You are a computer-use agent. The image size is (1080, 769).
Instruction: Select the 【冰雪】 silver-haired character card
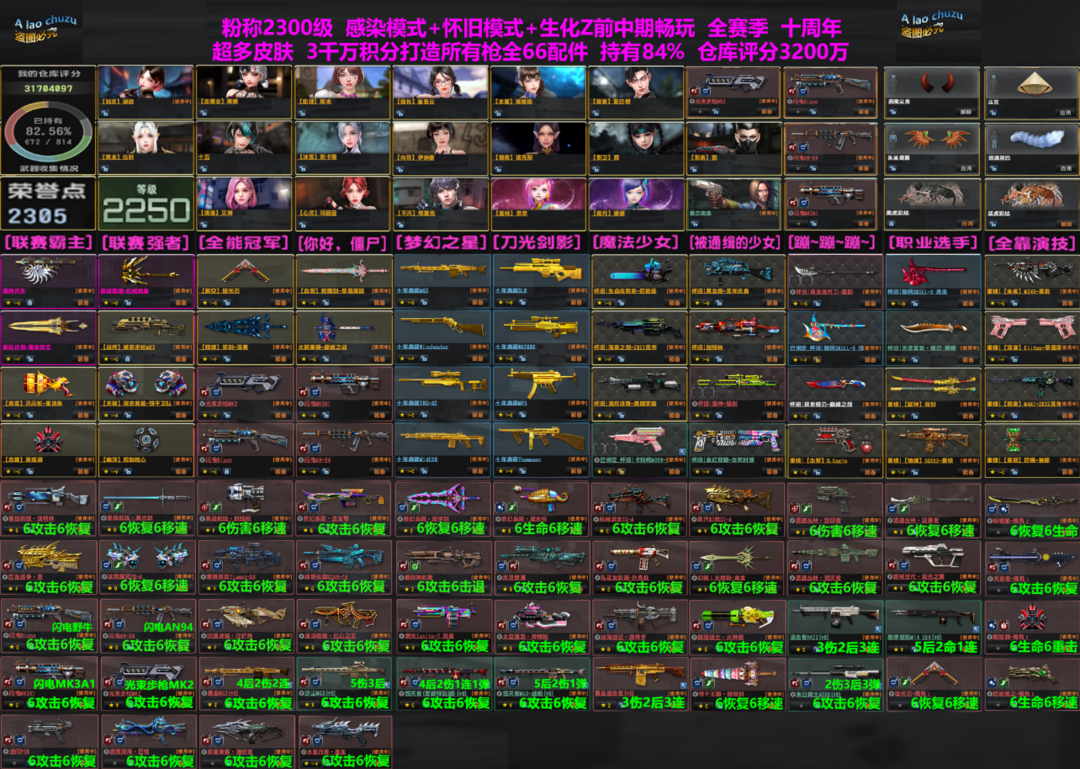pyautogui.click(x=342, y=147)
